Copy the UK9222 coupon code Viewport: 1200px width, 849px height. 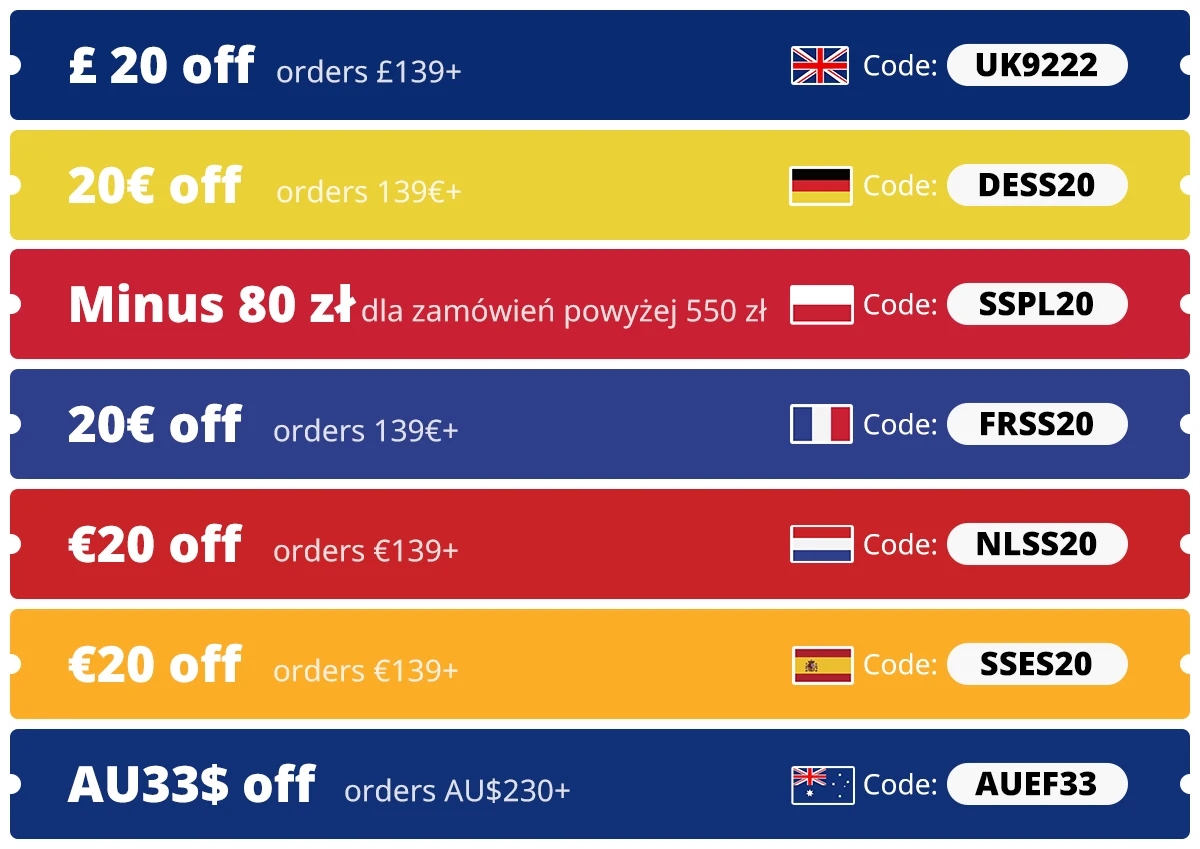pyautogui.click(x=1036, y=65)
